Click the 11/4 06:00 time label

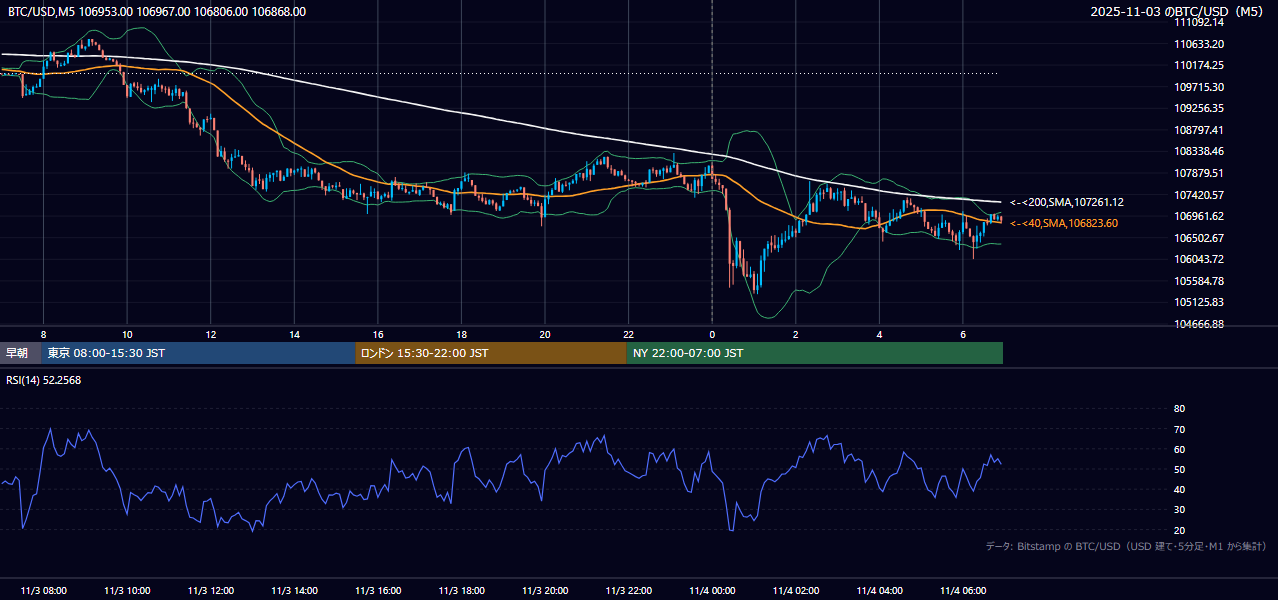coord(963,591)
